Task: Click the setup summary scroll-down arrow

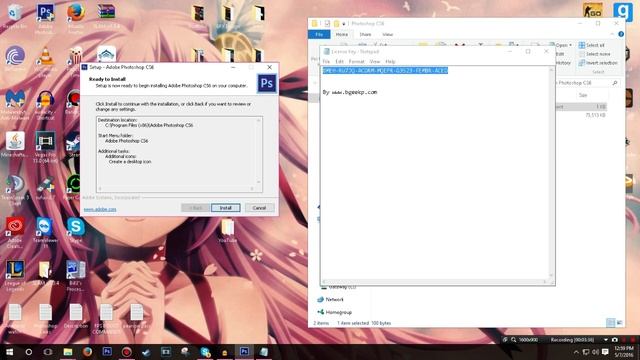Action: point(259,182)
